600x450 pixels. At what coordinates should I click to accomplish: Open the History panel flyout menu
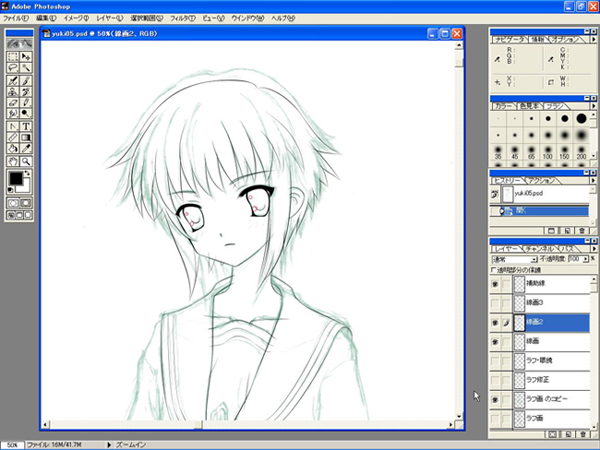pos(593,181)
